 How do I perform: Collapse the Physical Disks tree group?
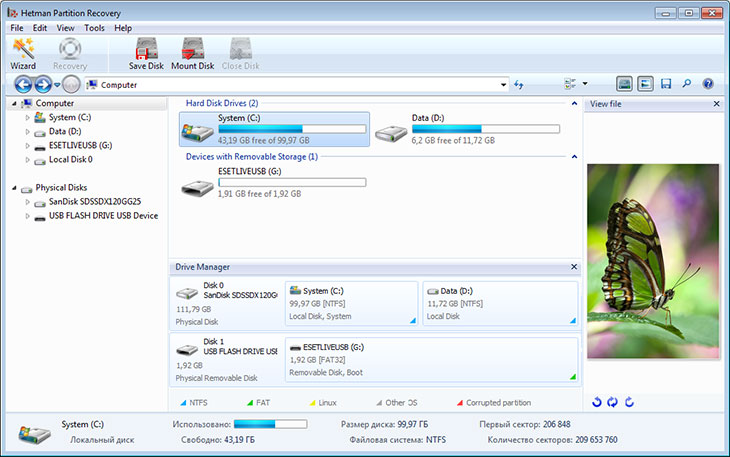[x=15, y=188]
